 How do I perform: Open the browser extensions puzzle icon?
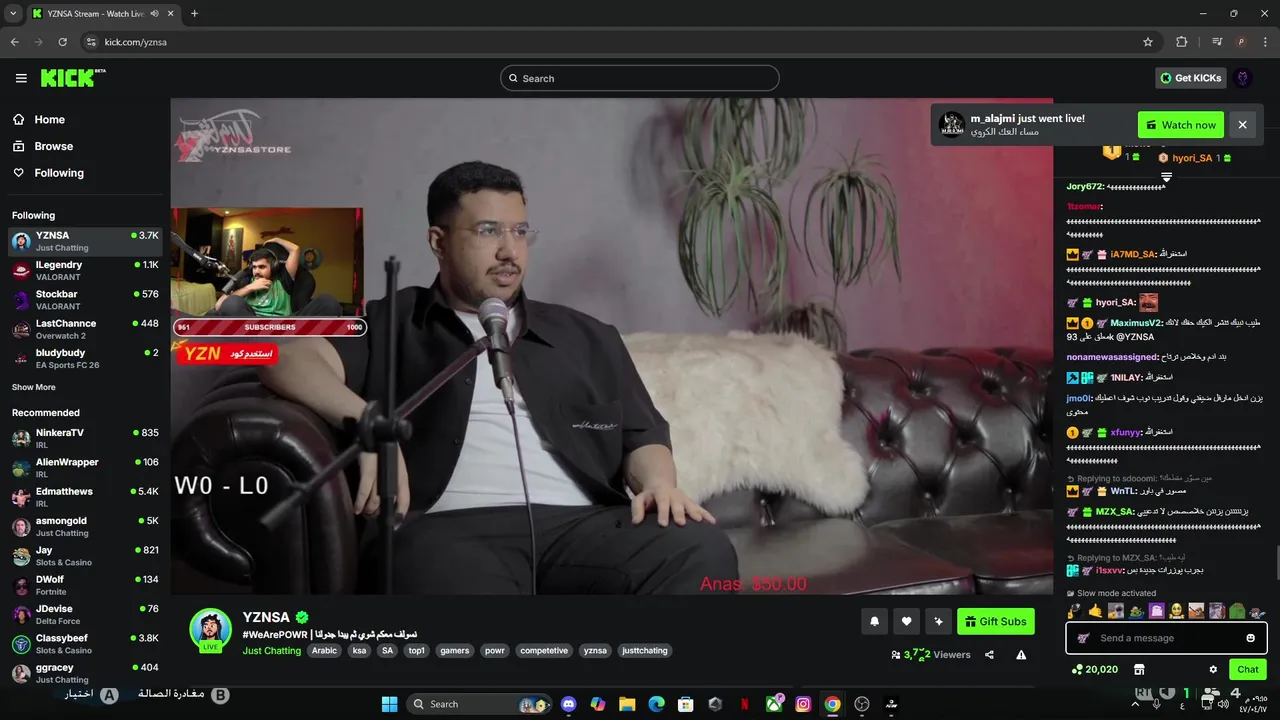coord(1181,42)
